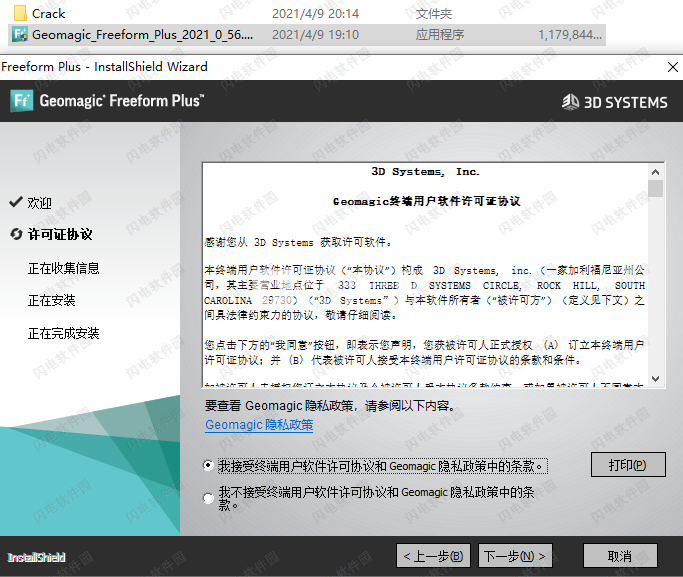Click the license heading Geomagic终端用户软件许可证协议
This screenshot has height=577, width=683.
426,201
